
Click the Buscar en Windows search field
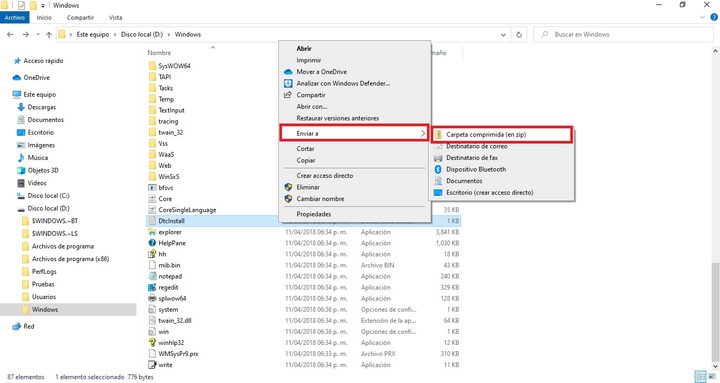[623, 34]
